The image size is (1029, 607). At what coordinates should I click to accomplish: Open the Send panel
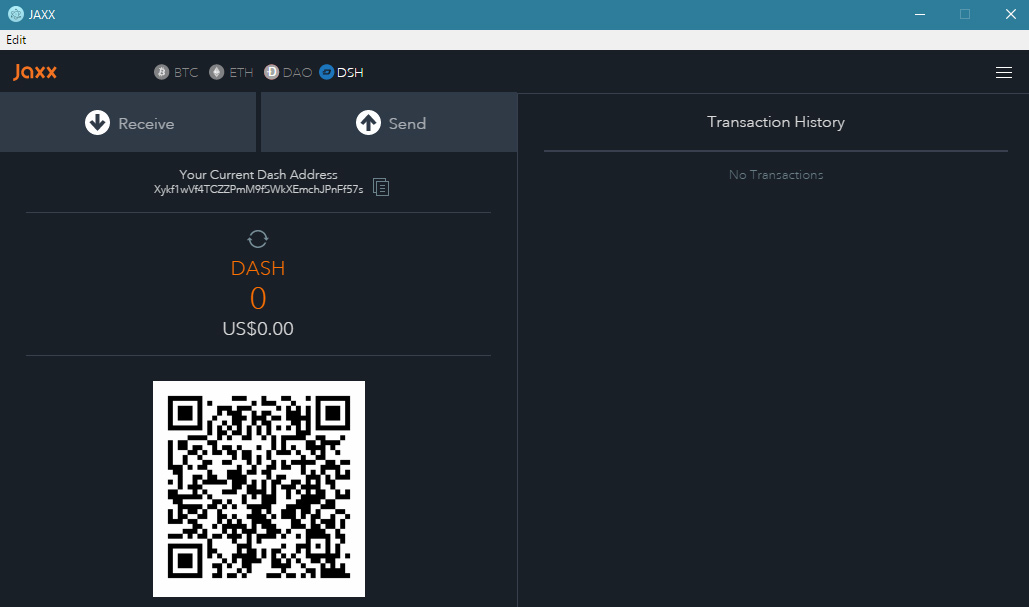point(389,123)
